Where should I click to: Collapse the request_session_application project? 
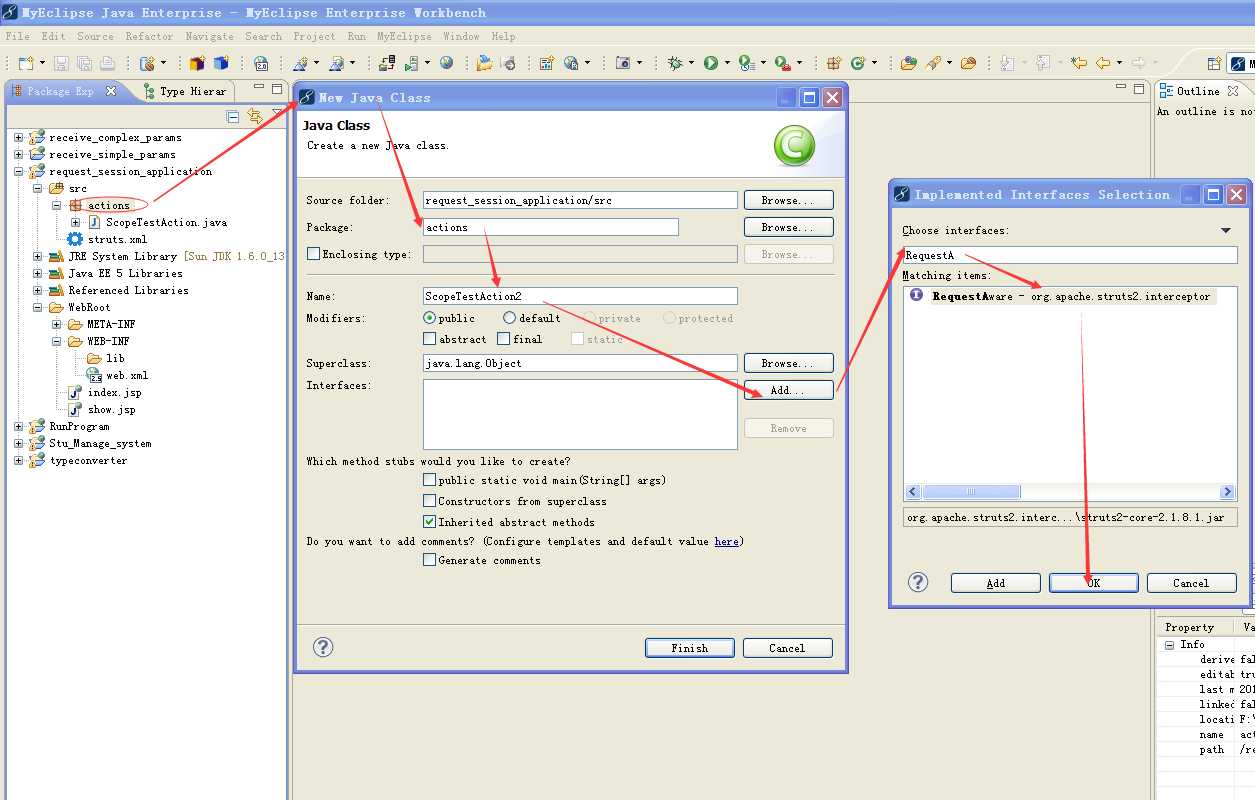click(18, 171)
